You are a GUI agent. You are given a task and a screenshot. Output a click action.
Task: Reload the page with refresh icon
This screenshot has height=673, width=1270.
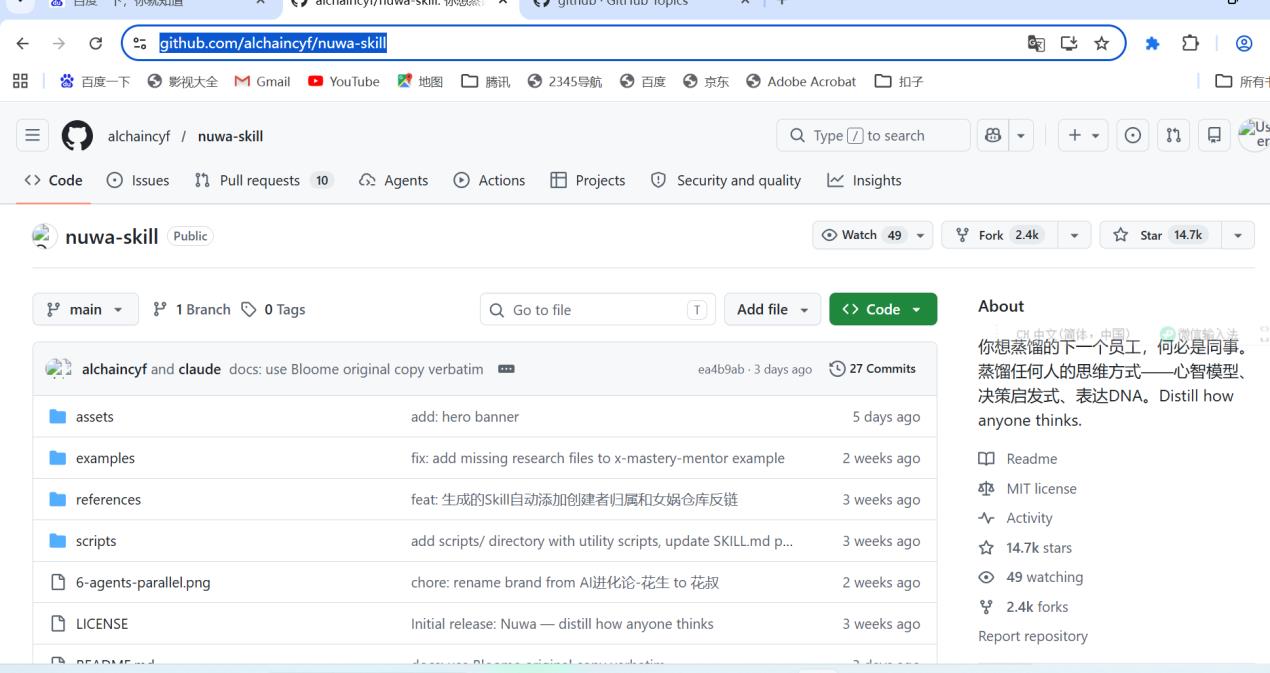[x=96, y=43]
